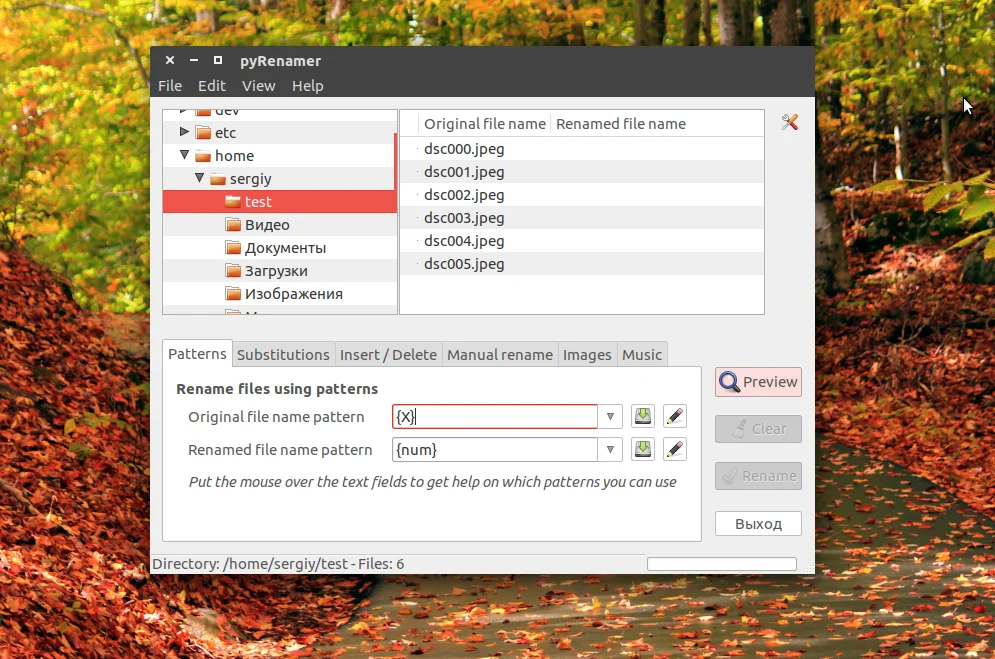Focus the original file name pattern field

pos(495,417)
